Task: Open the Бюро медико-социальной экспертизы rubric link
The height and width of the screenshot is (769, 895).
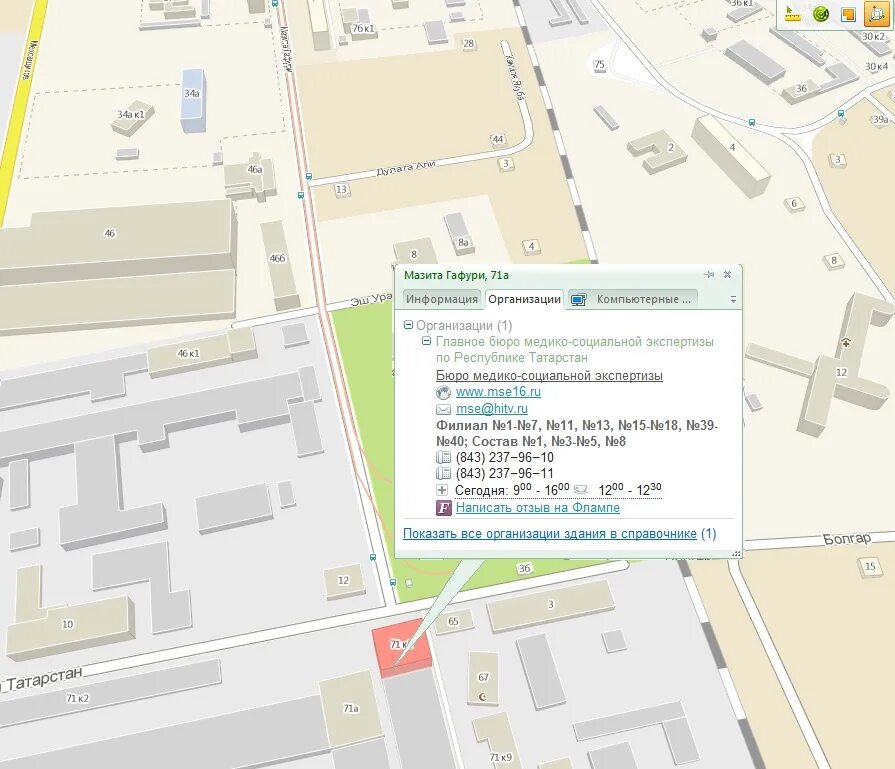Action: click(x=549, y=376)
